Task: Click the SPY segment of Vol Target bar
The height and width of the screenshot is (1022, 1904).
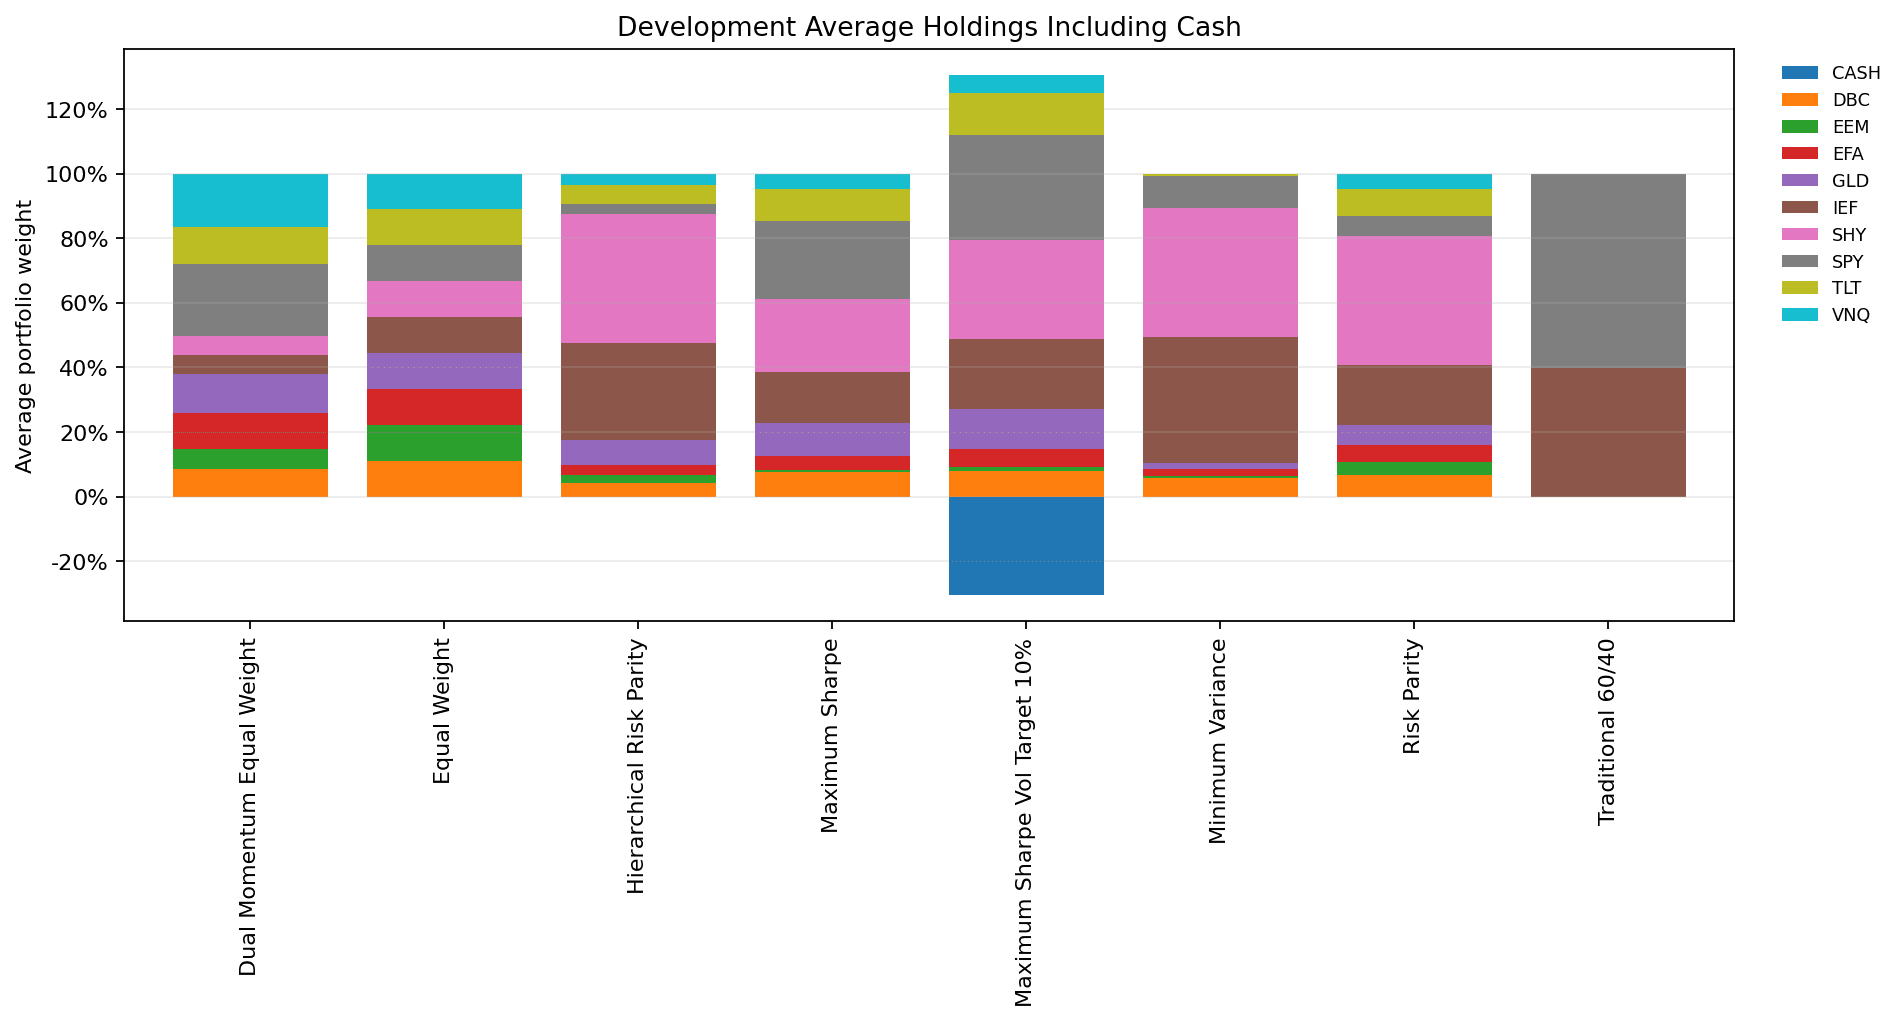Action: [1026, 188]
